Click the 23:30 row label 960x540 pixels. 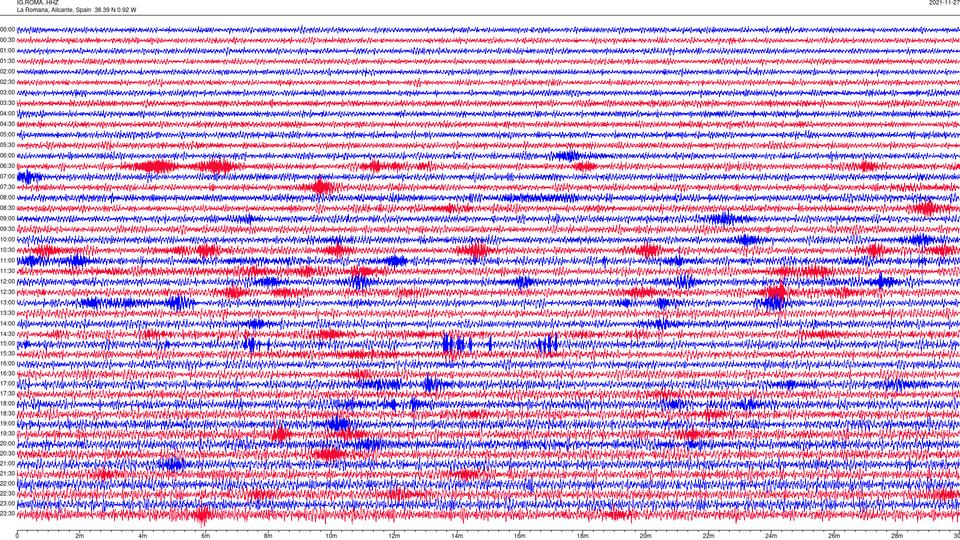[7, 514]
